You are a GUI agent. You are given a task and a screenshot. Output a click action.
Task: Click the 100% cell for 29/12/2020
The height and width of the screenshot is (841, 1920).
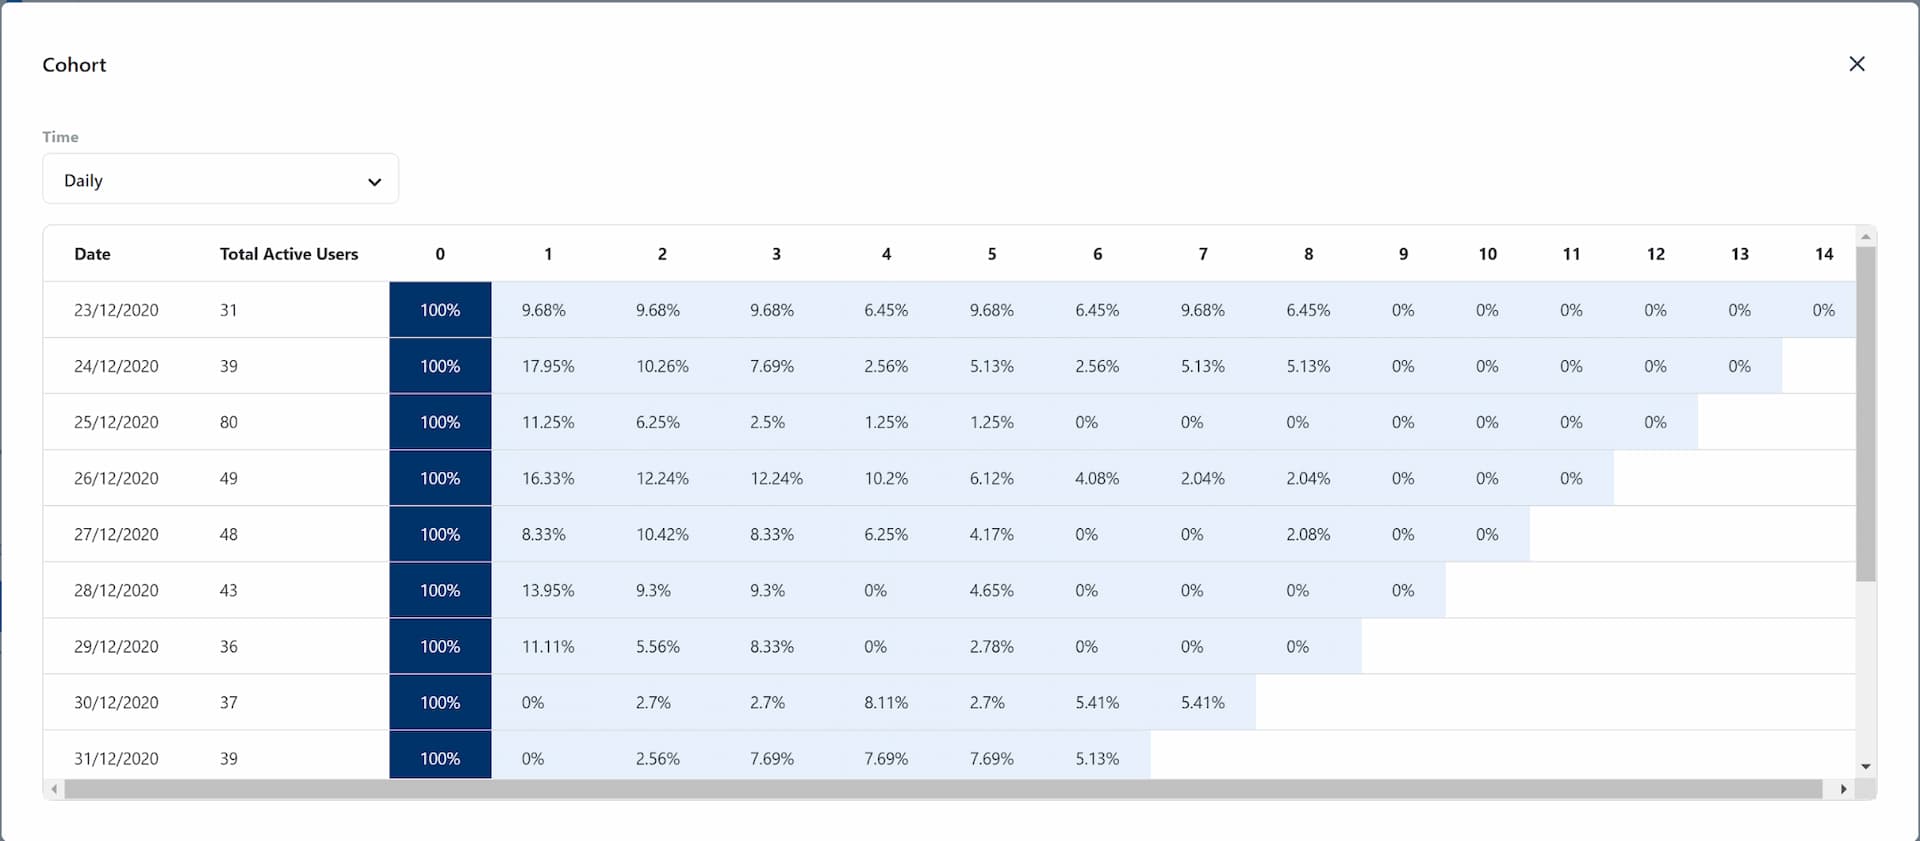440,646
